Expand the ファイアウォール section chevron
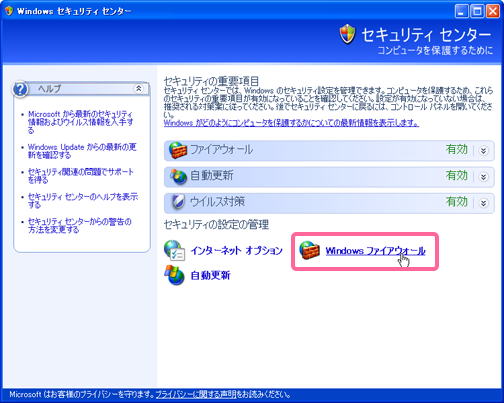The height and width of the screenshot is (403, 504). pos(483,151)
